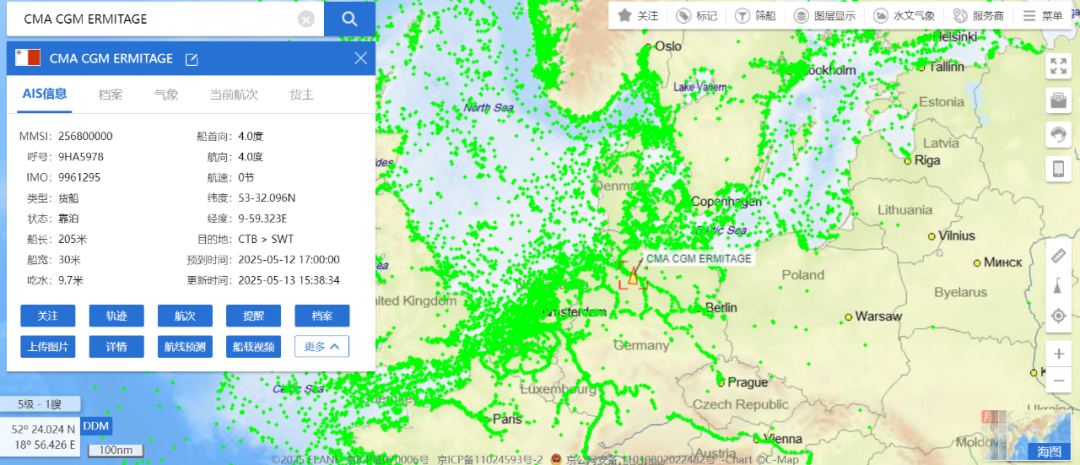Zoom in with plus button
The height and width of the screenshot is (465, 1080).
pos(1058,354)
